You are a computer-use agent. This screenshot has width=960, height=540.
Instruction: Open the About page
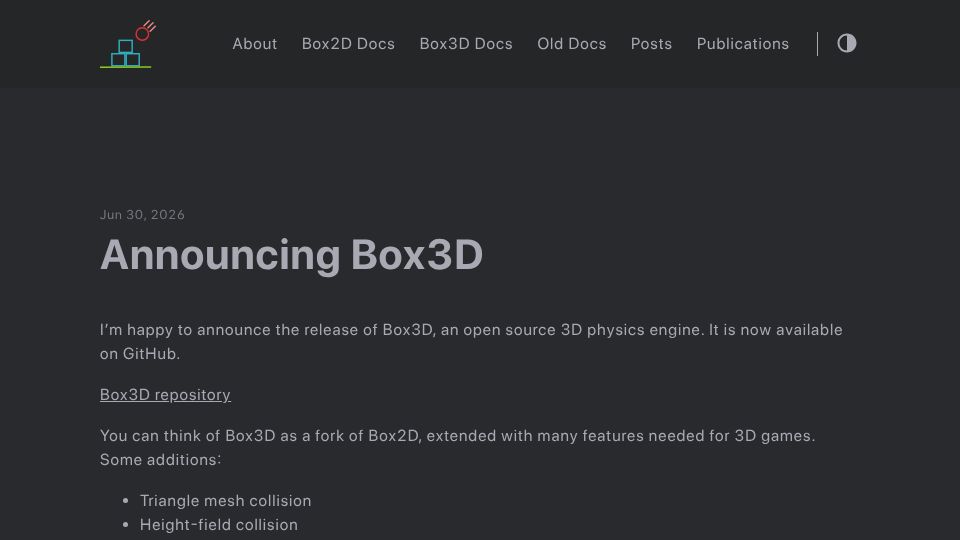pyautogui.click(x=255, y=44)
